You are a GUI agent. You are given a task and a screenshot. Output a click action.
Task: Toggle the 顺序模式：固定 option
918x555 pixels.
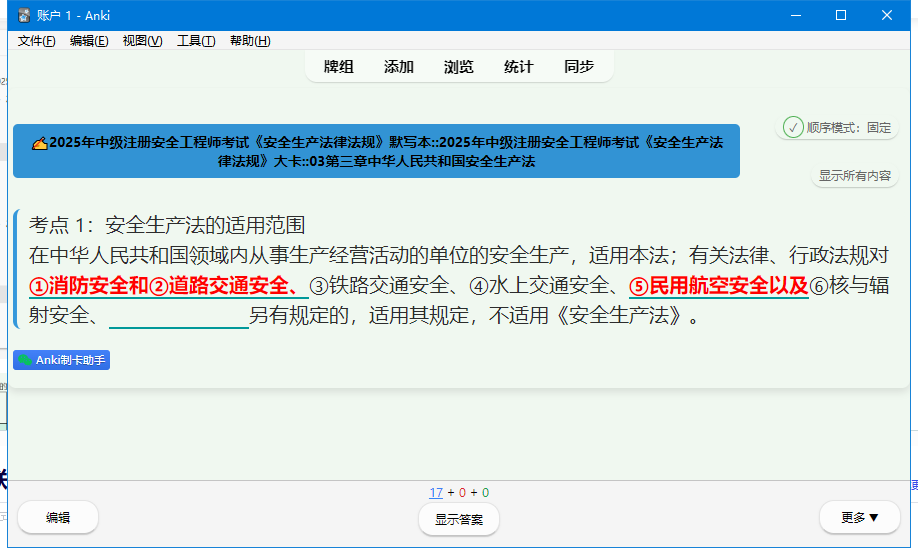click(837, 127)
